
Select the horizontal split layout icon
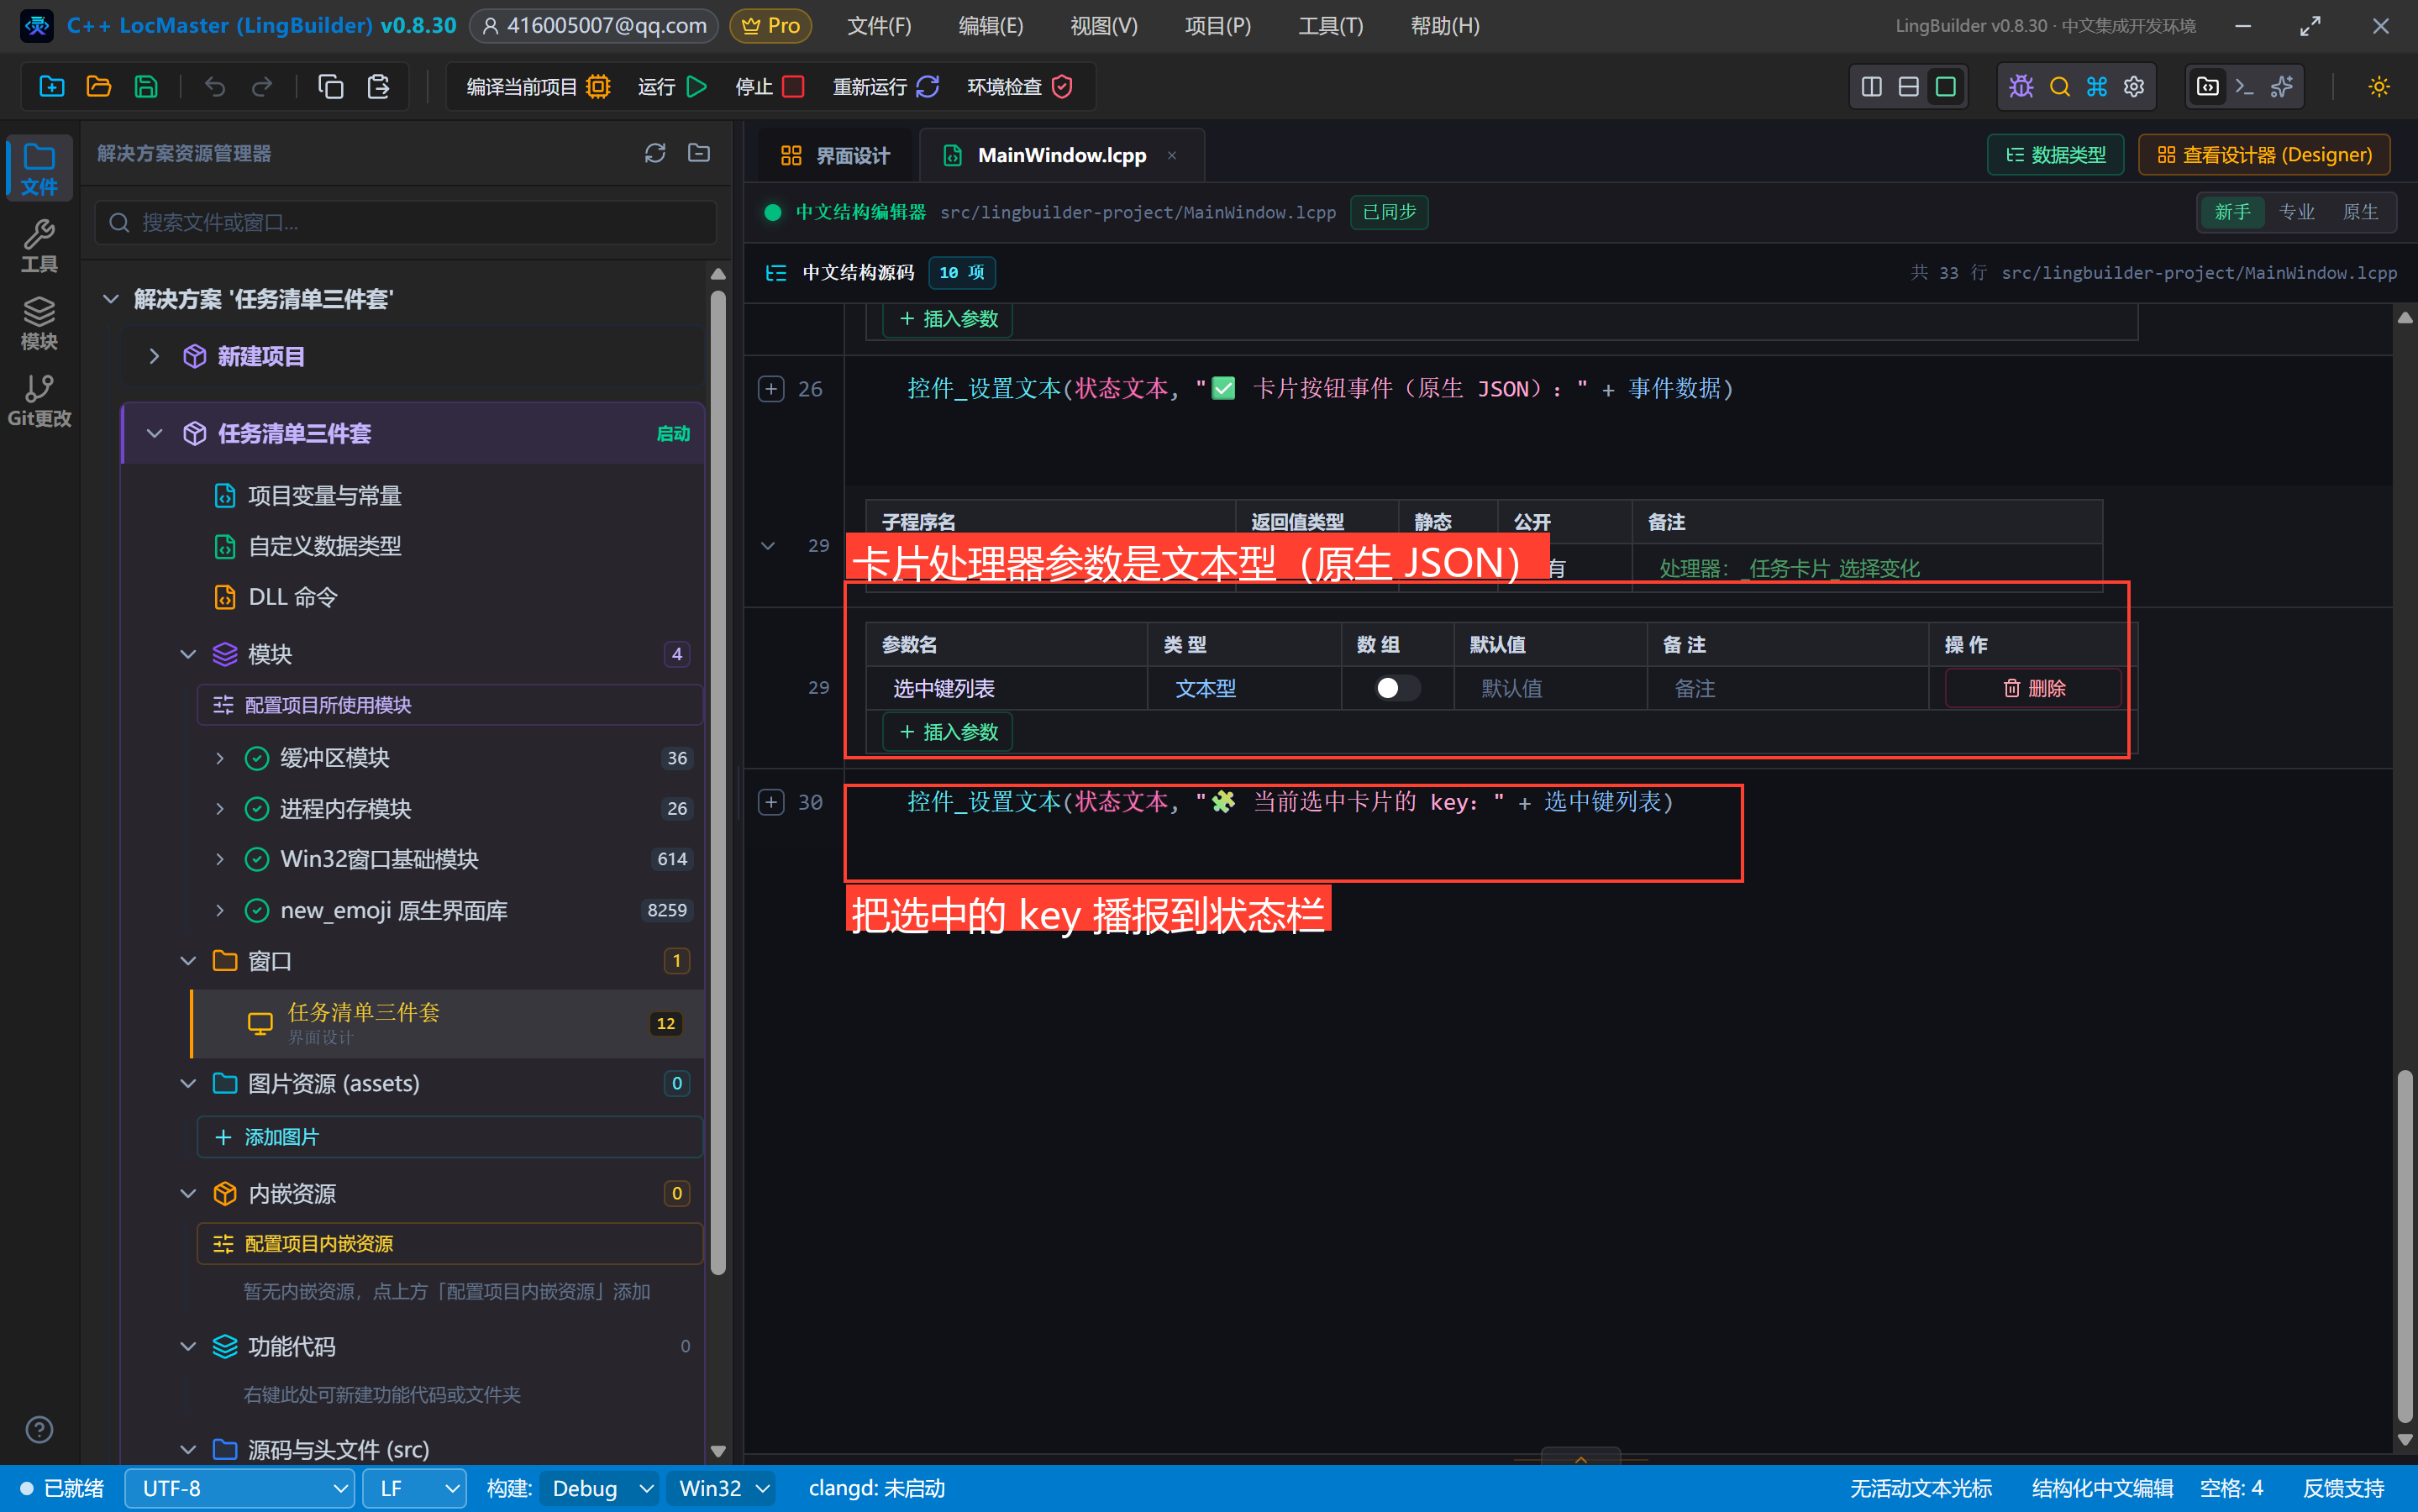coord(1908,87)
